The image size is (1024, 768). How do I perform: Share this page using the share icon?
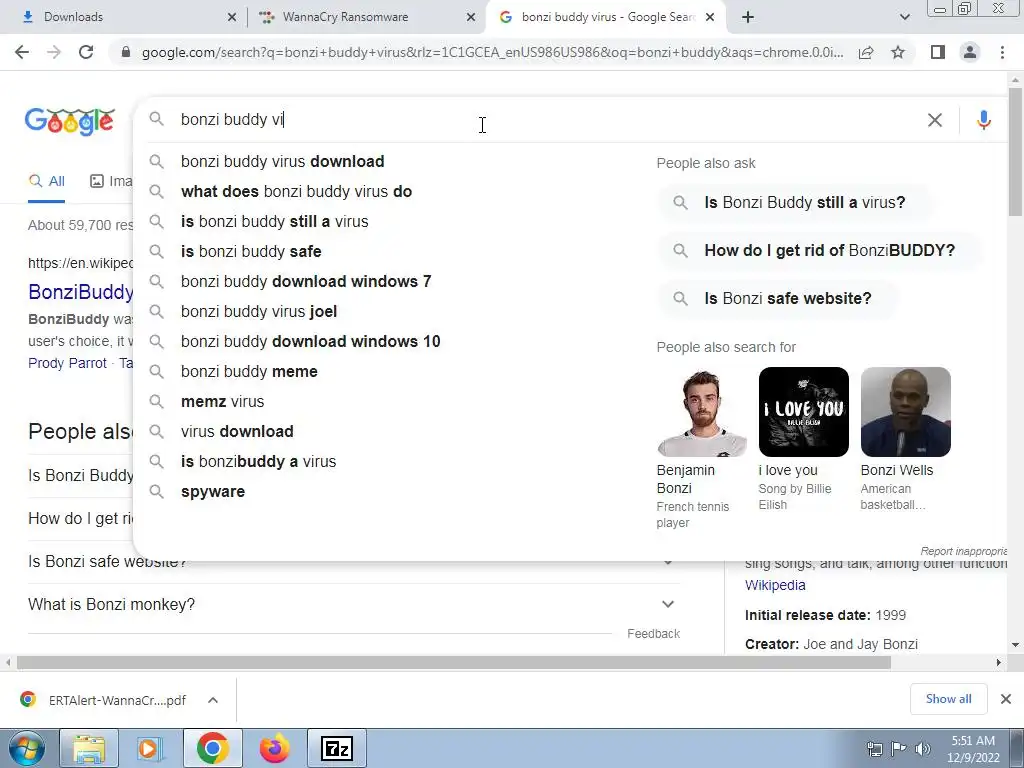pyautogui.click(x=866, y=52)
